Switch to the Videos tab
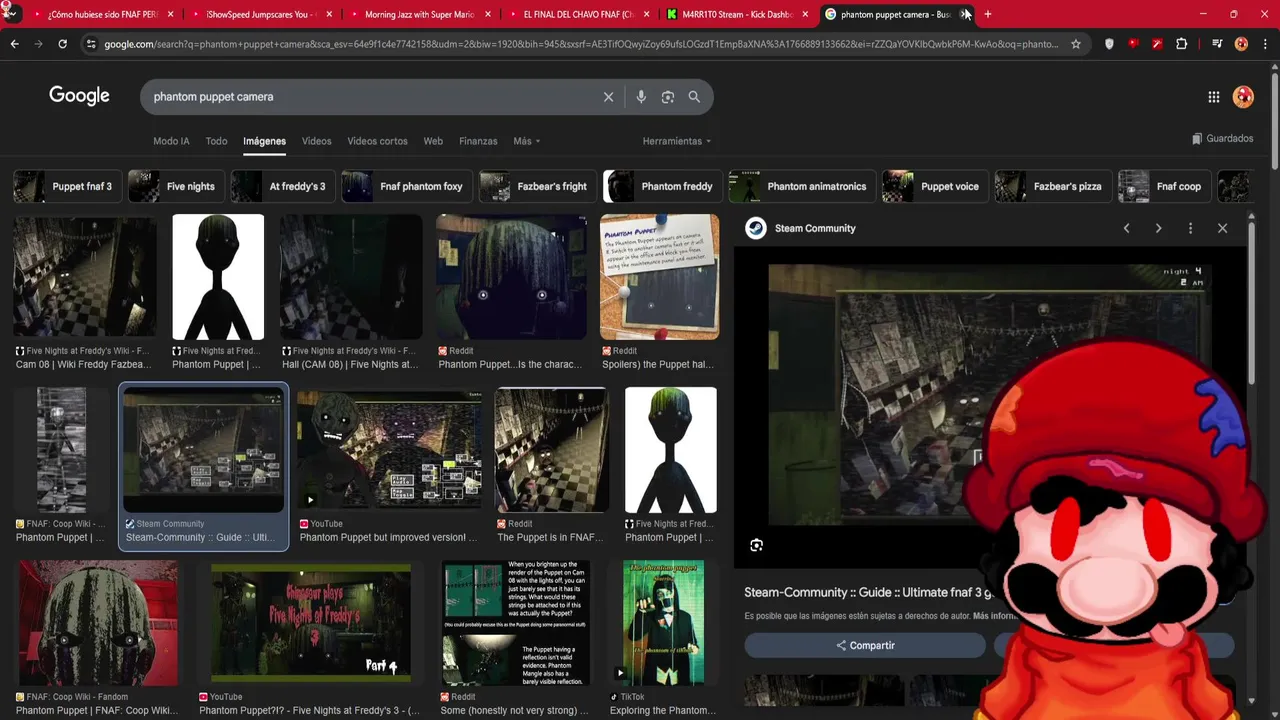The image size is (1280, 720). click(x=316, y=141)
